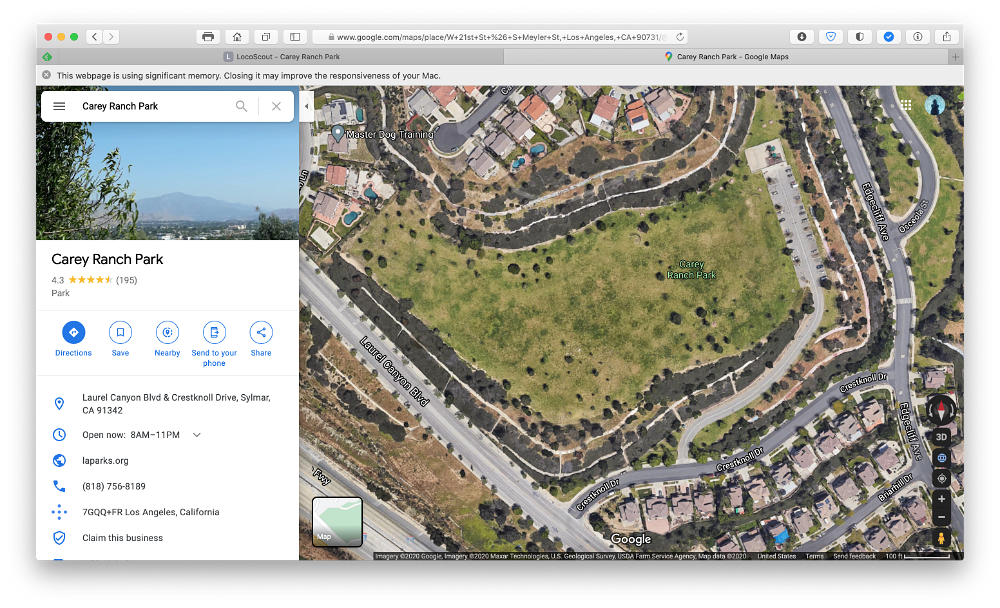The width and height of the screenshot is (1000, 608).
Task: Open the Safari share sheet
Action: (x=946, y=37)
